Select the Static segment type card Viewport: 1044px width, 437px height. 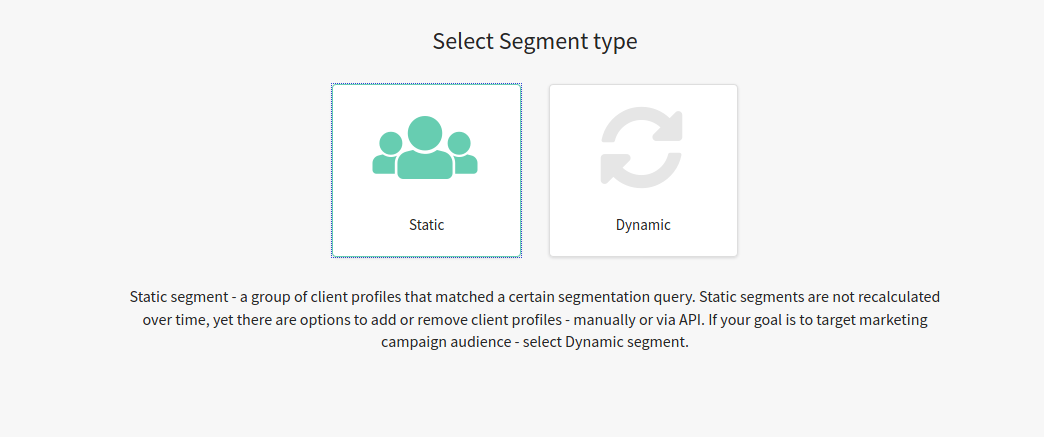coord(426,171)
